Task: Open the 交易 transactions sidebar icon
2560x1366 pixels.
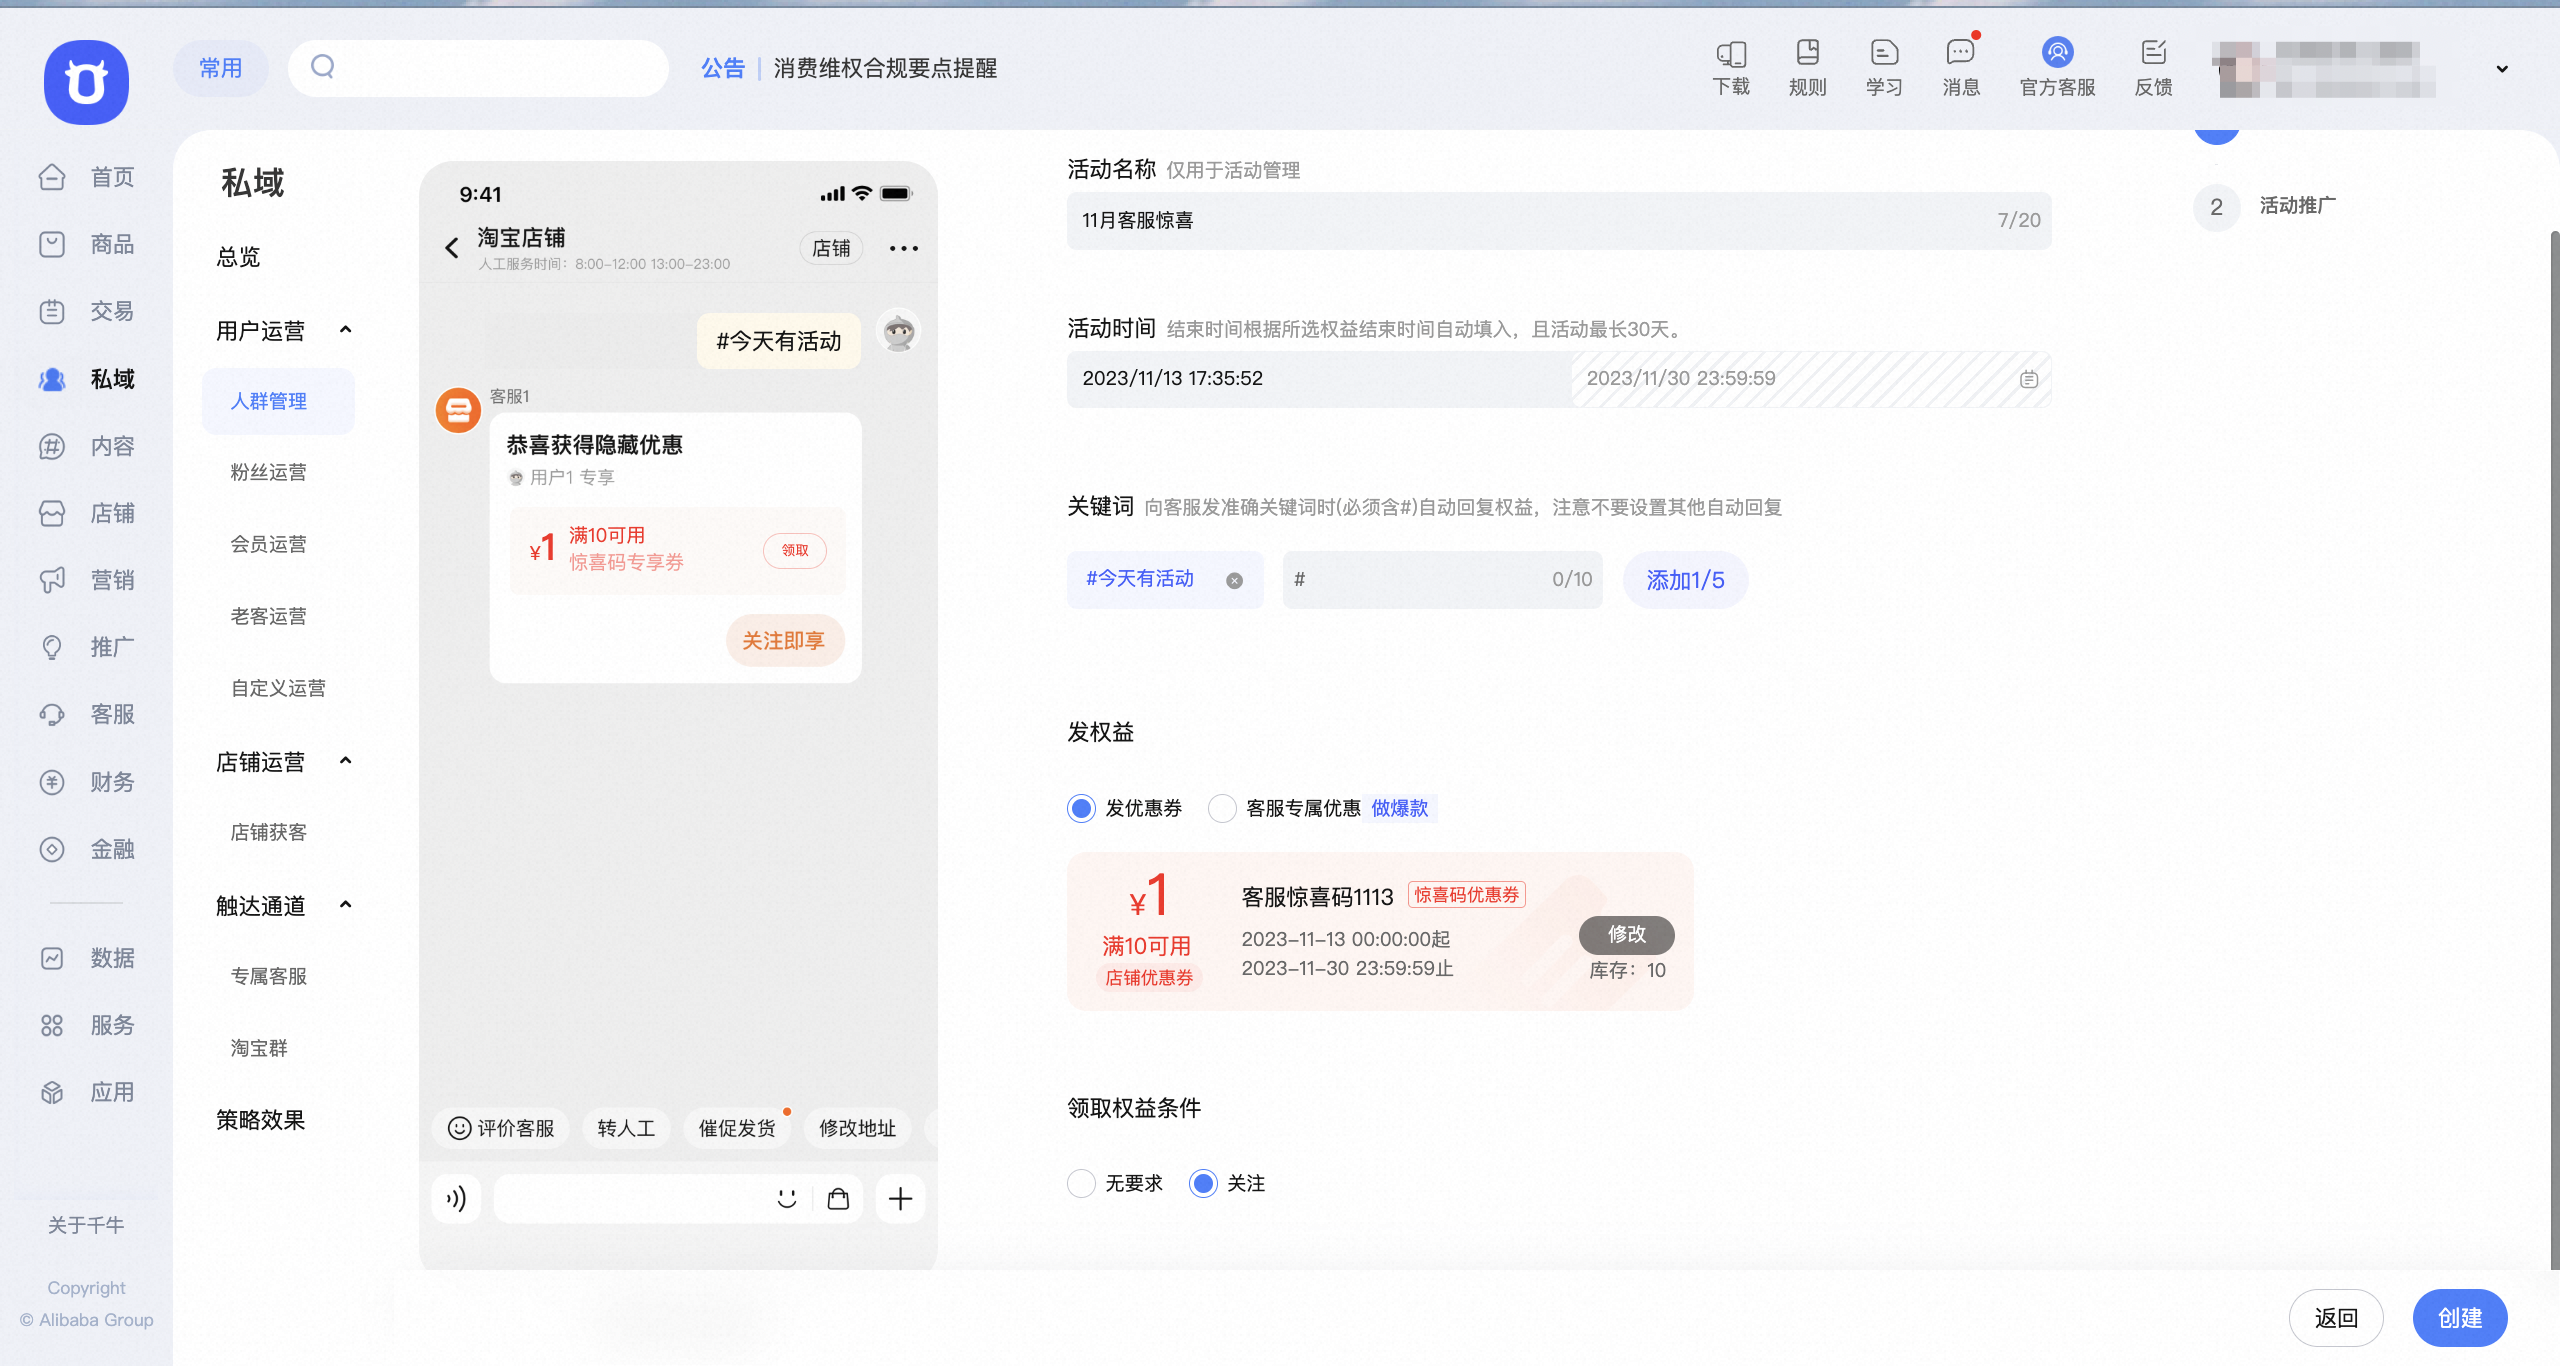Action: coord(52,311)
